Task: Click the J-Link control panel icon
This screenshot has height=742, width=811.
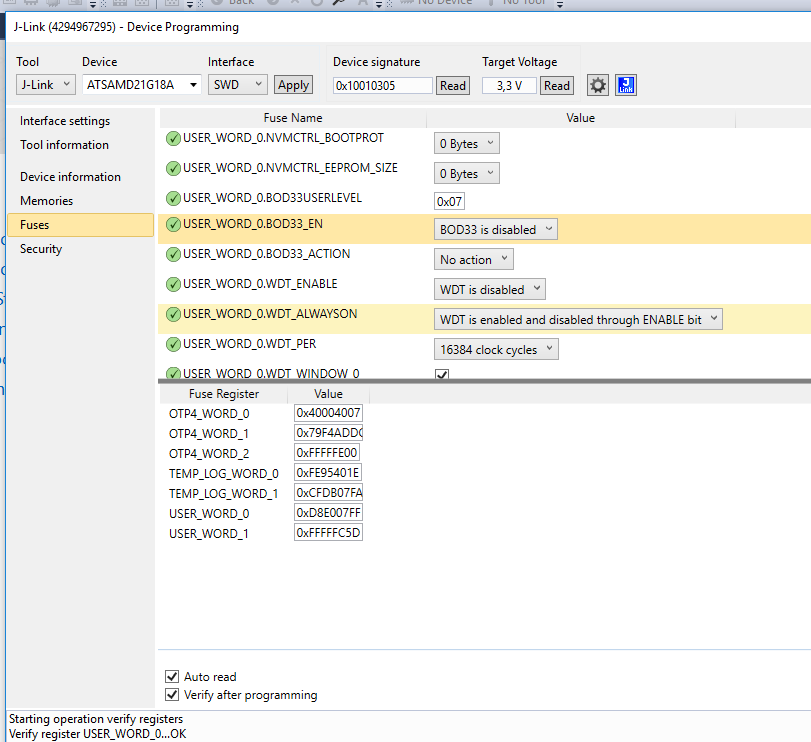Action: pos(626,85)
